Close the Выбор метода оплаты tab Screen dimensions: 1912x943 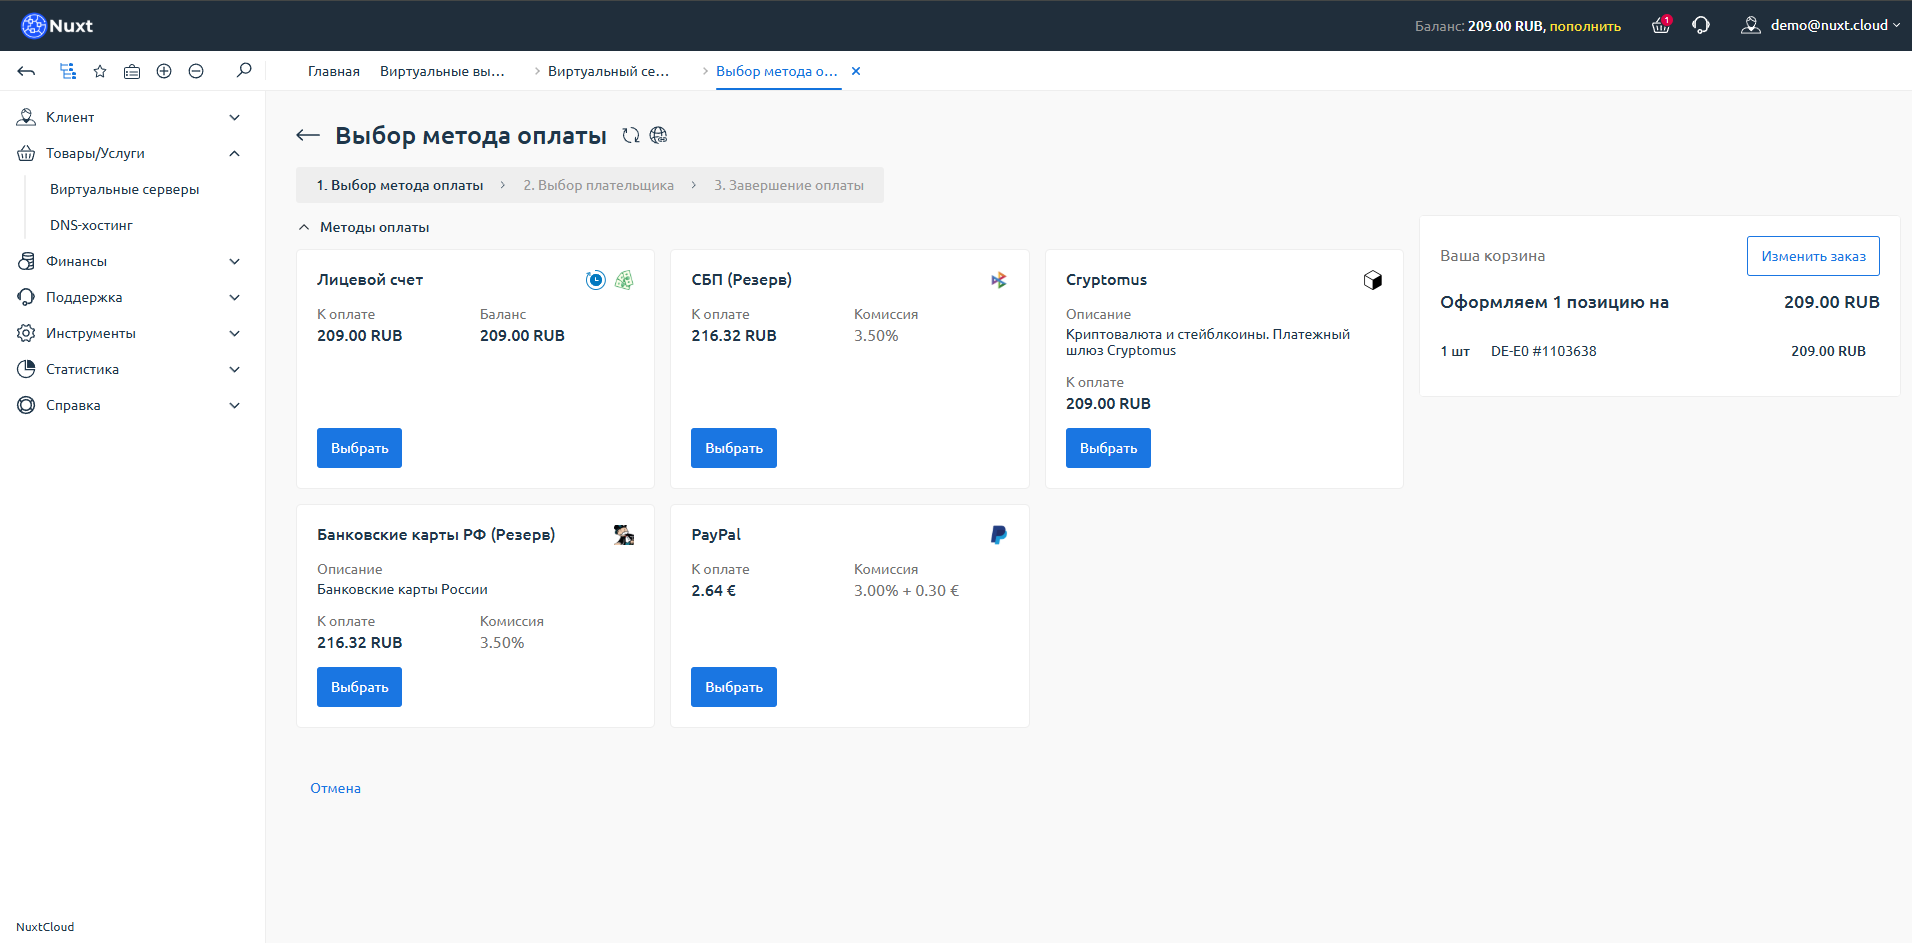click(856, 71)
